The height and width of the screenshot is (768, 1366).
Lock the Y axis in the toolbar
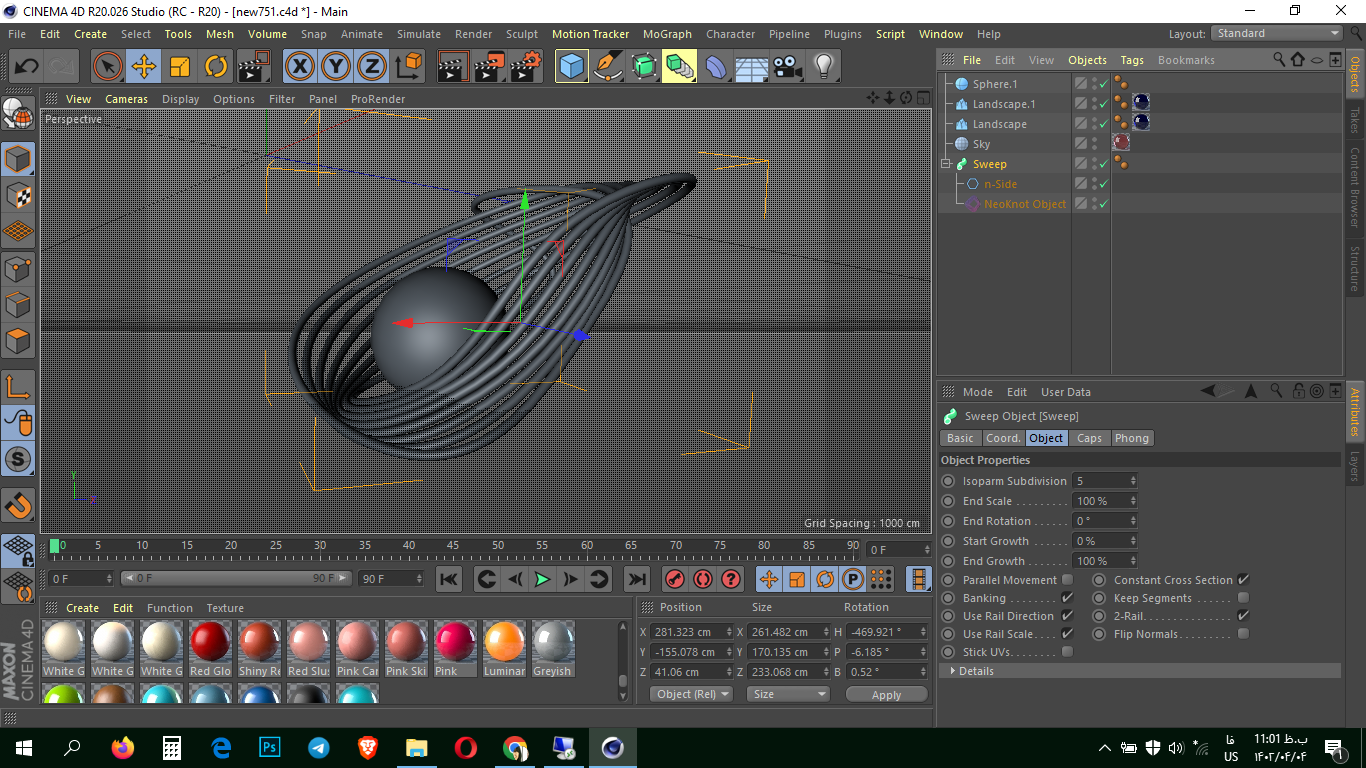(335, 66)
